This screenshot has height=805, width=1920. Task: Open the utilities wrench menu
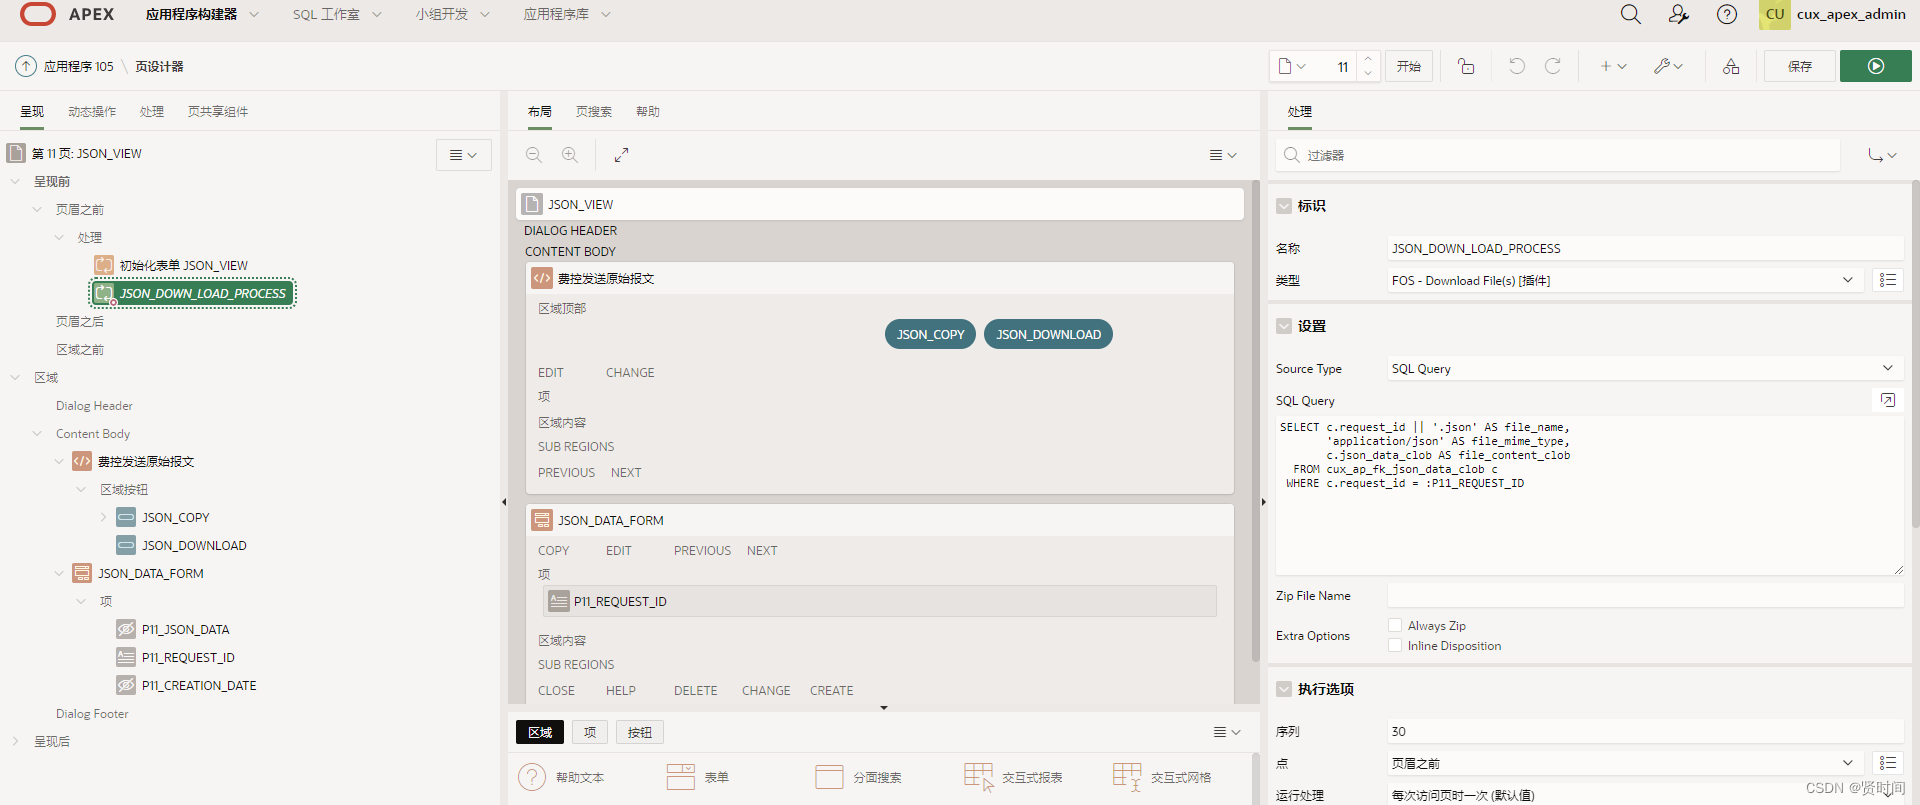1668,66
